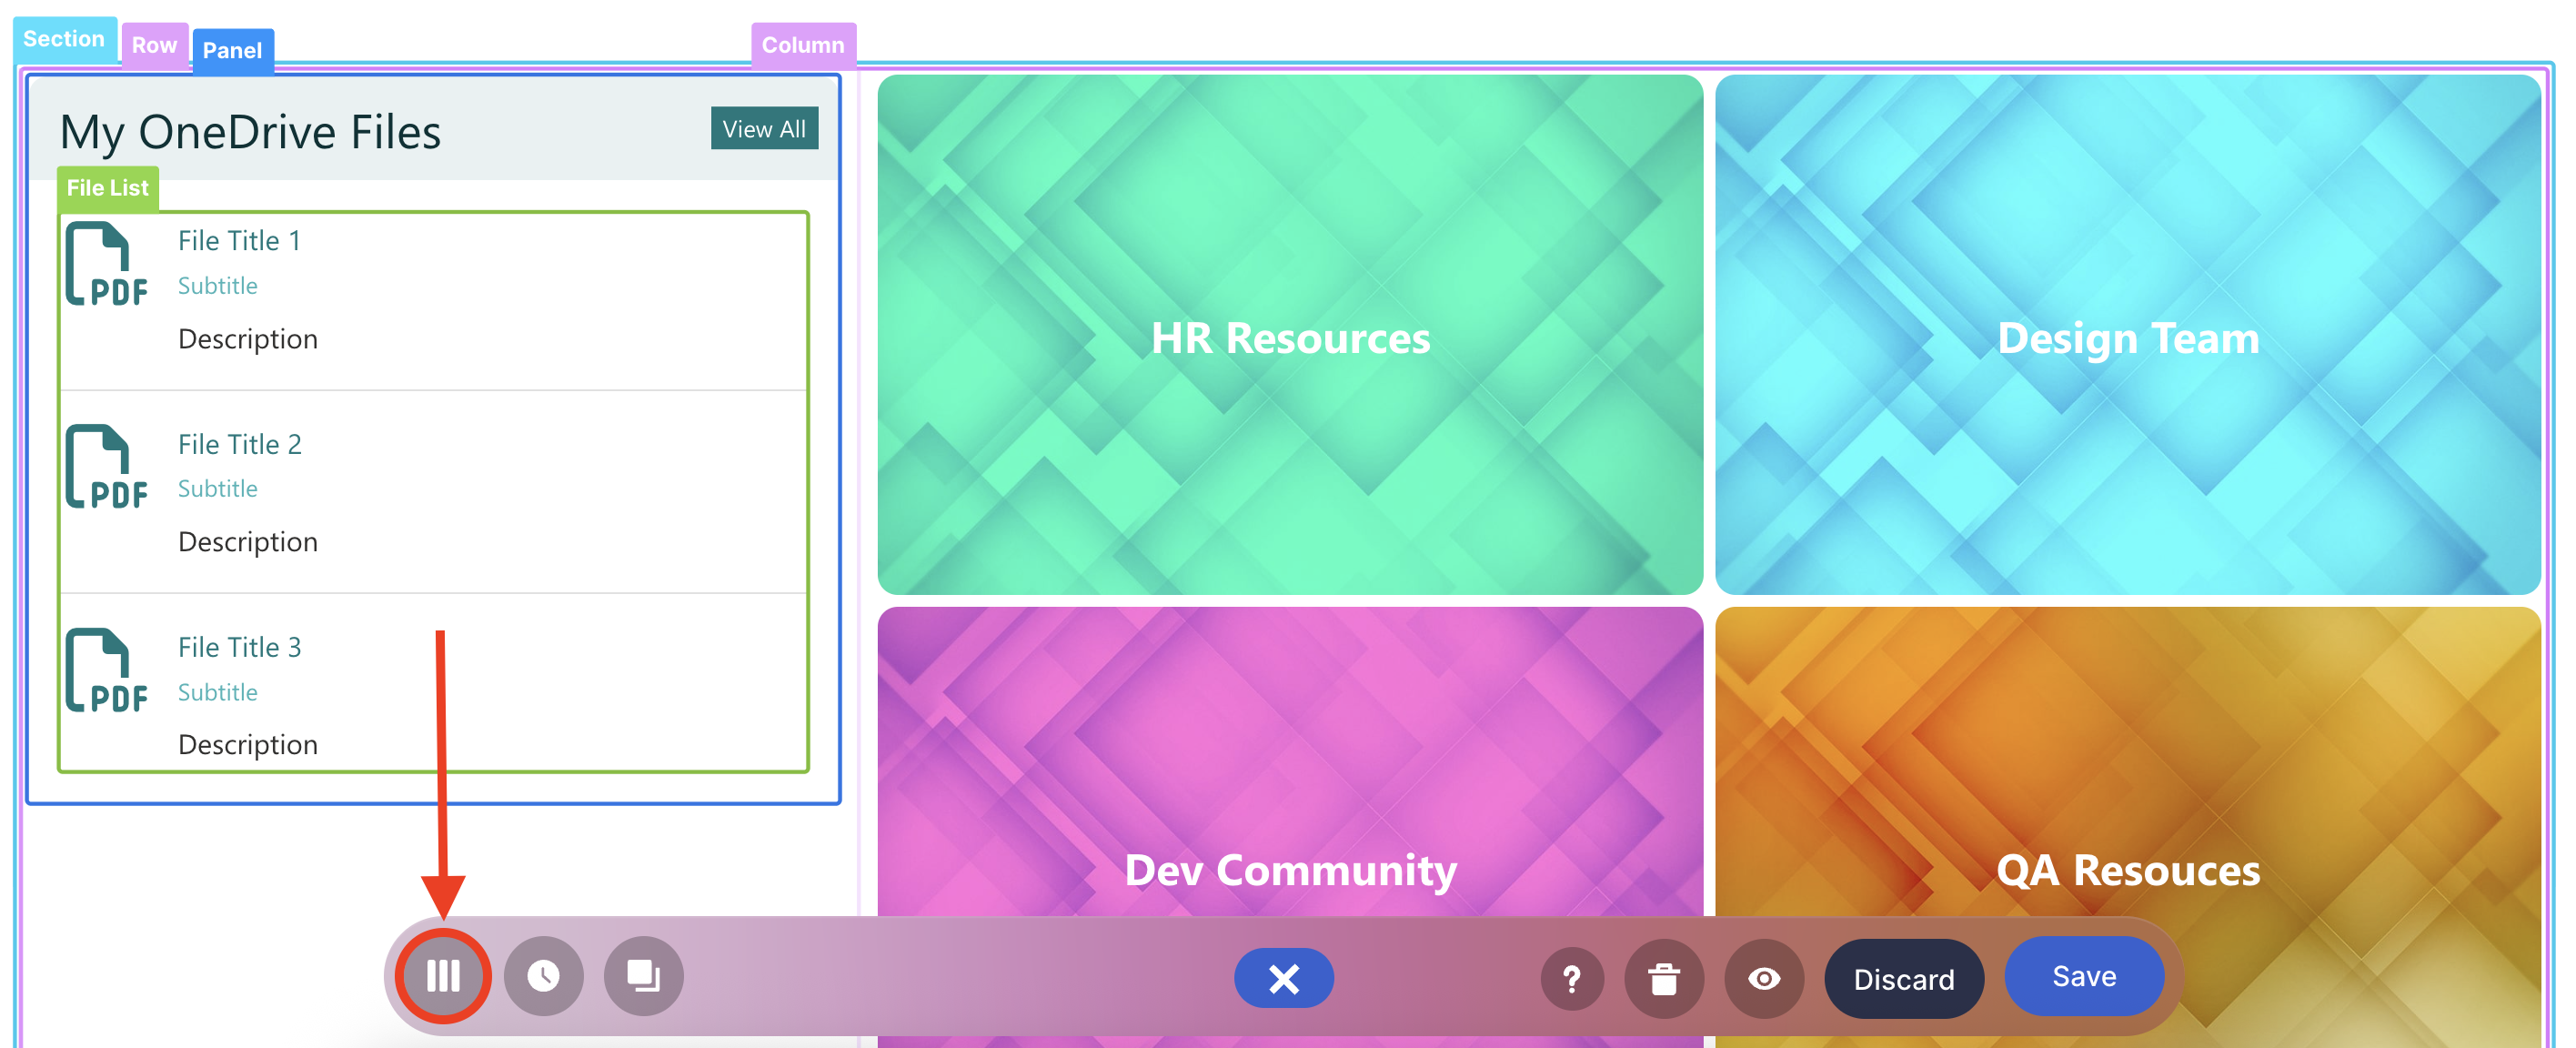Open help with question mark icon
2576x1048 pixels.
[x=1571, y=978]
